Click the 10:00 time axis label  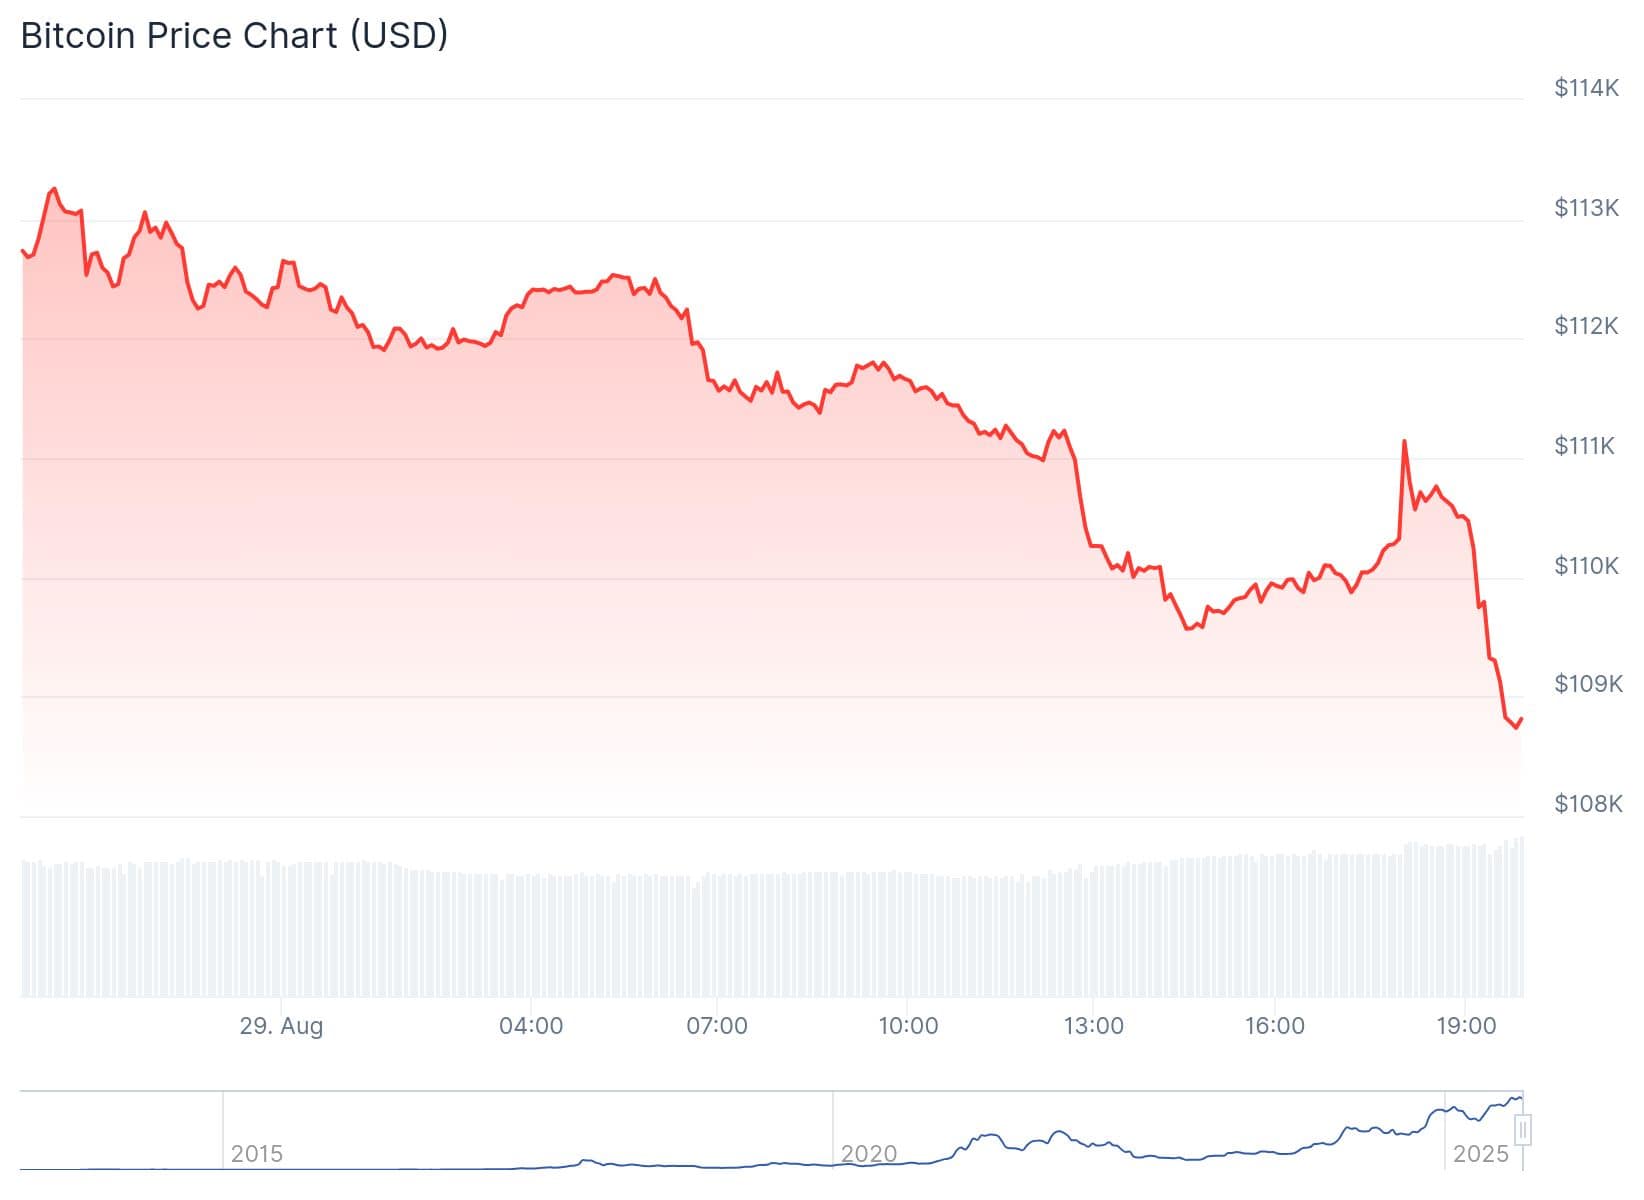click(908, 1026)
